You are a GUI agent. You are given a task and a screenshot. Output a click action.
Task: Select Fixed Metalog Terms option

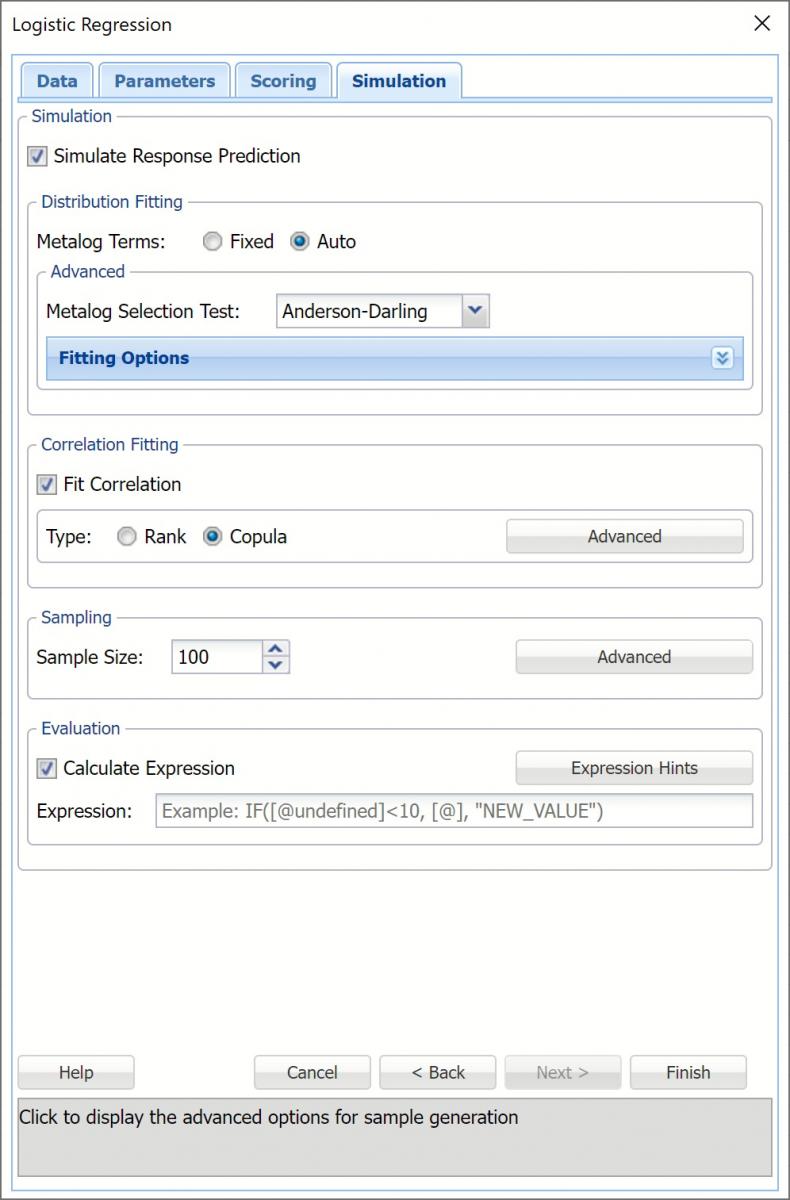tap(212, 242)
